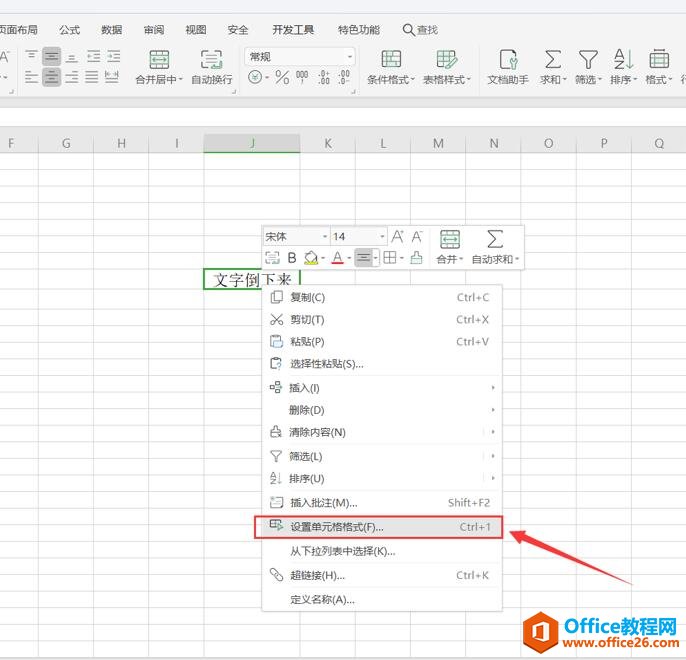Choose Pick From Drop-down List (从下拉列表中选择)
The height and width of the screenshot is (660, 686).
pos(382,552)
